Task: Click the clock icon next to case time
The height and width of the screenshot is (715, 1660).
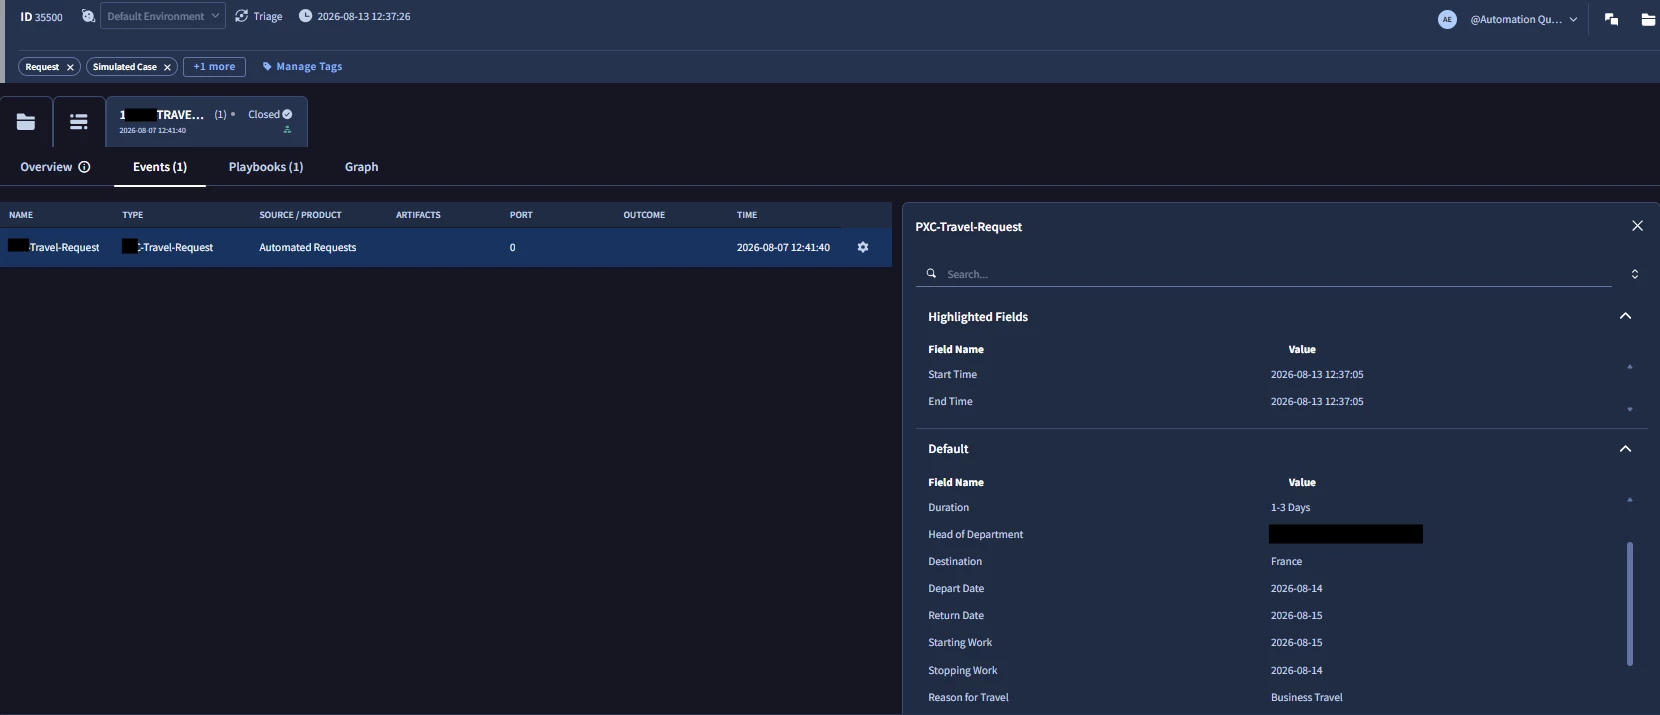Action: [305, 16]
